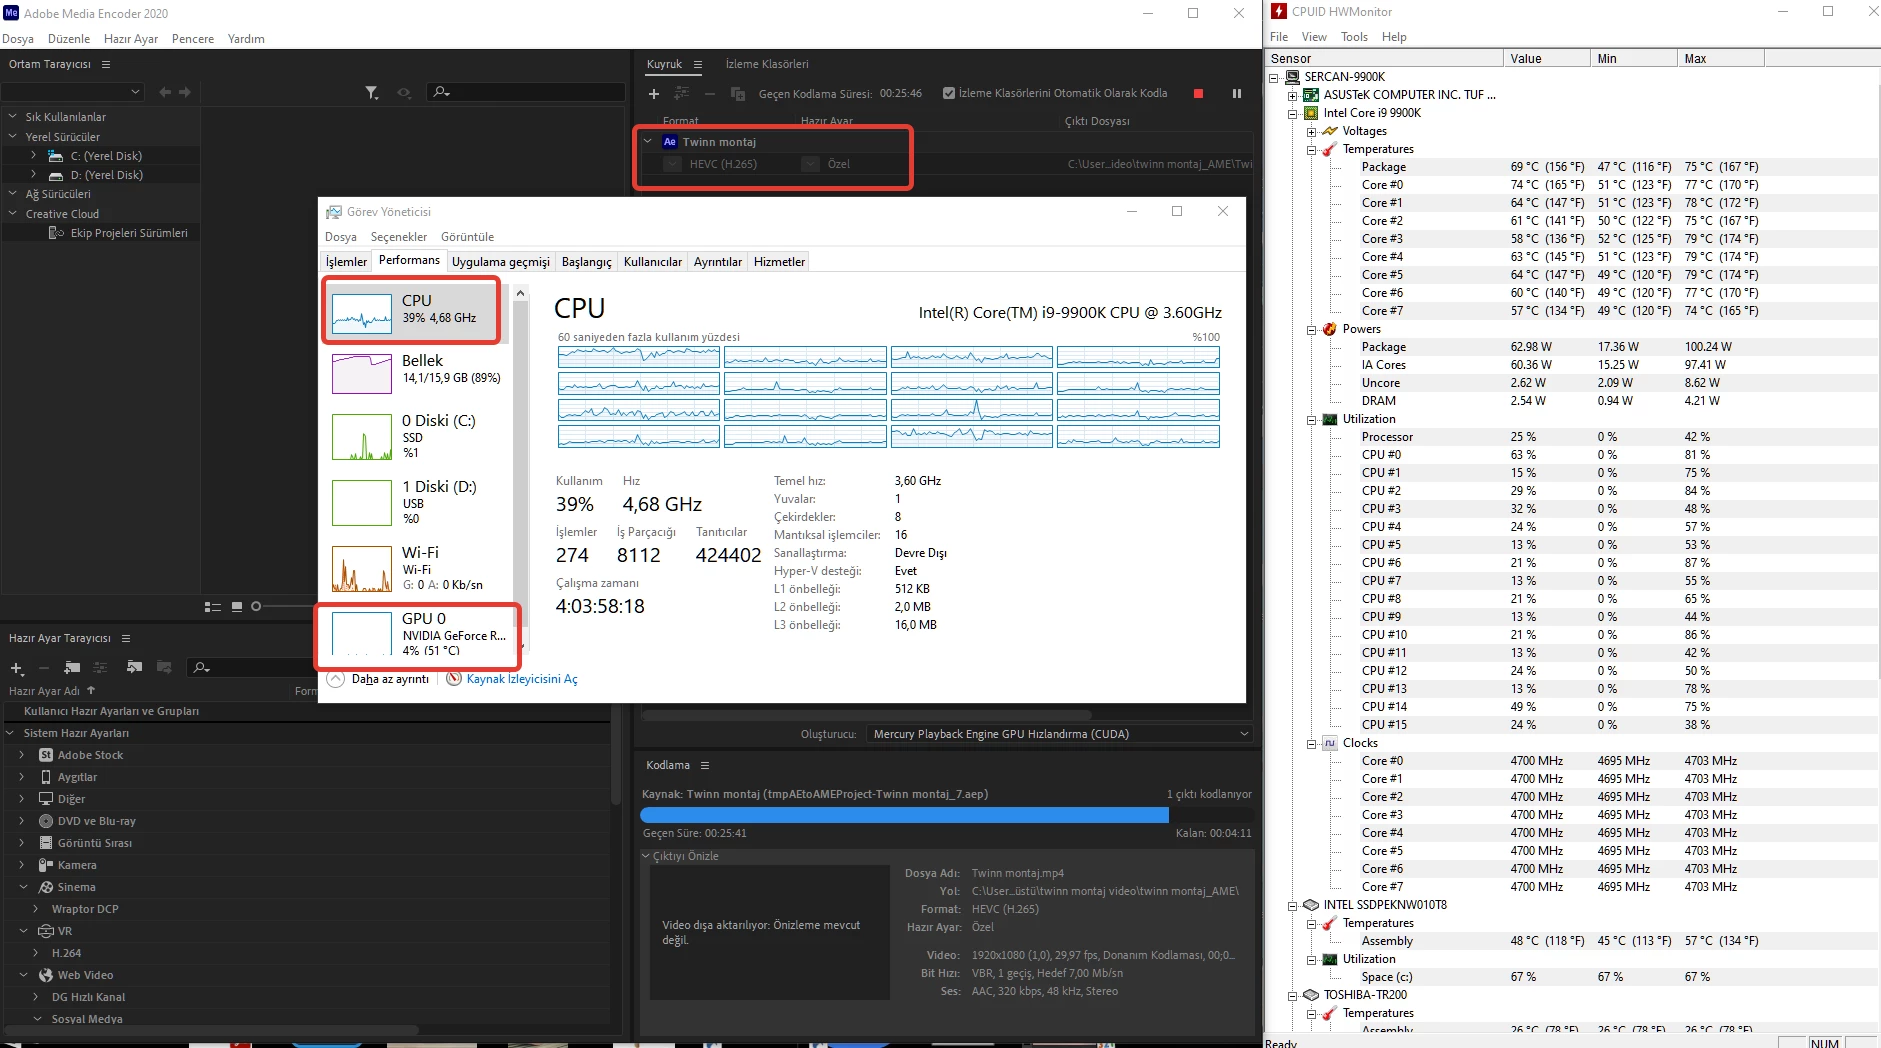The image size is (1881, 1048).
Task: Open the Ortam Tarayıcısı panel menu icon
Action: (106, 64)
